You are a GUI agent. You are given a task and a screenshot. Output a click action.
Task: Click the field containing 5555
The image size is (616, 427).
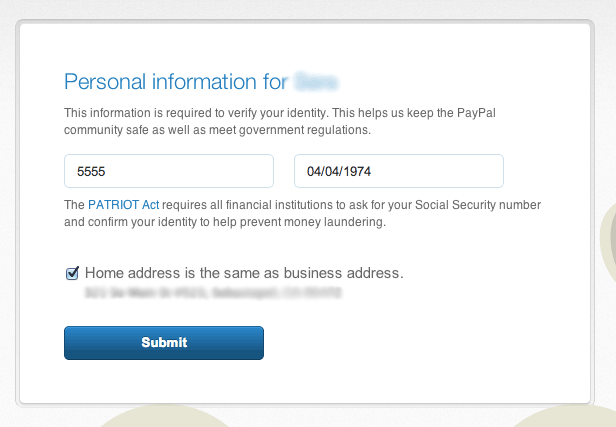(169, 171)
